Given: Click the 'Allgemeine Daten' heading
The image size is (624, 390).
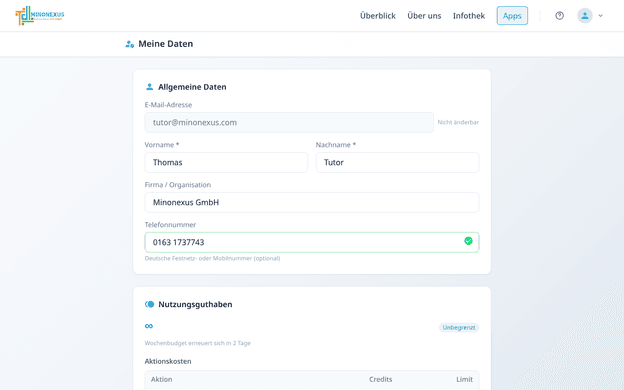Looking at the screenshot, I should click(x=192, y=87).
